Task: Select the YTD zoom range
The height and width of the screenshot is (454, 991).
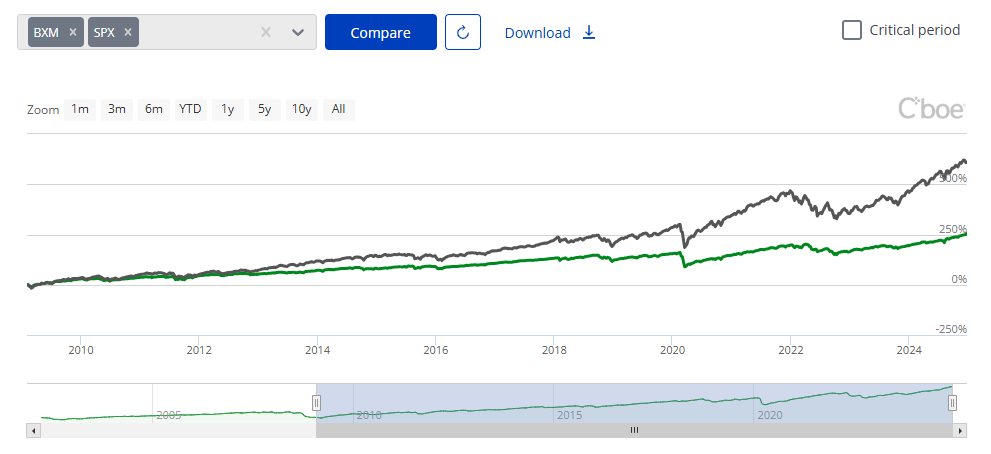Action: 190,109
